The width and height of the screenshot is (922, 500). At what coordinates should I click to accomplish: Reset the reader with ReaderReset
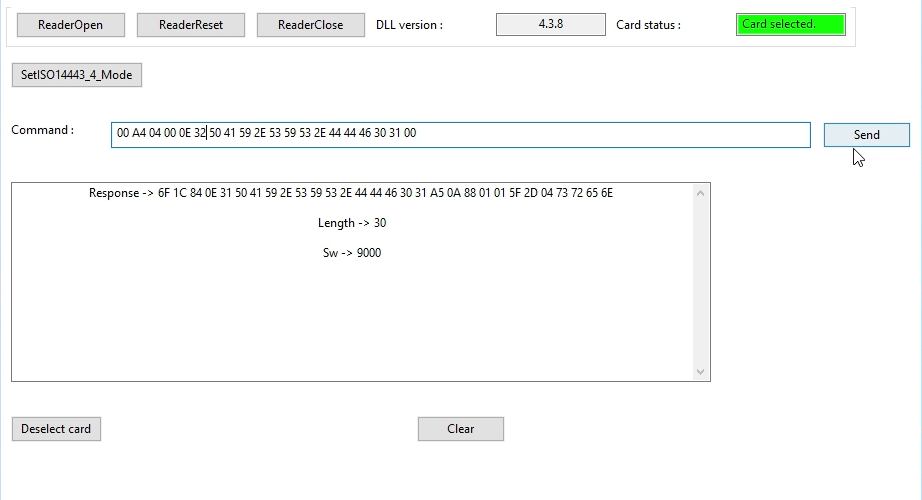click(191, 25)
